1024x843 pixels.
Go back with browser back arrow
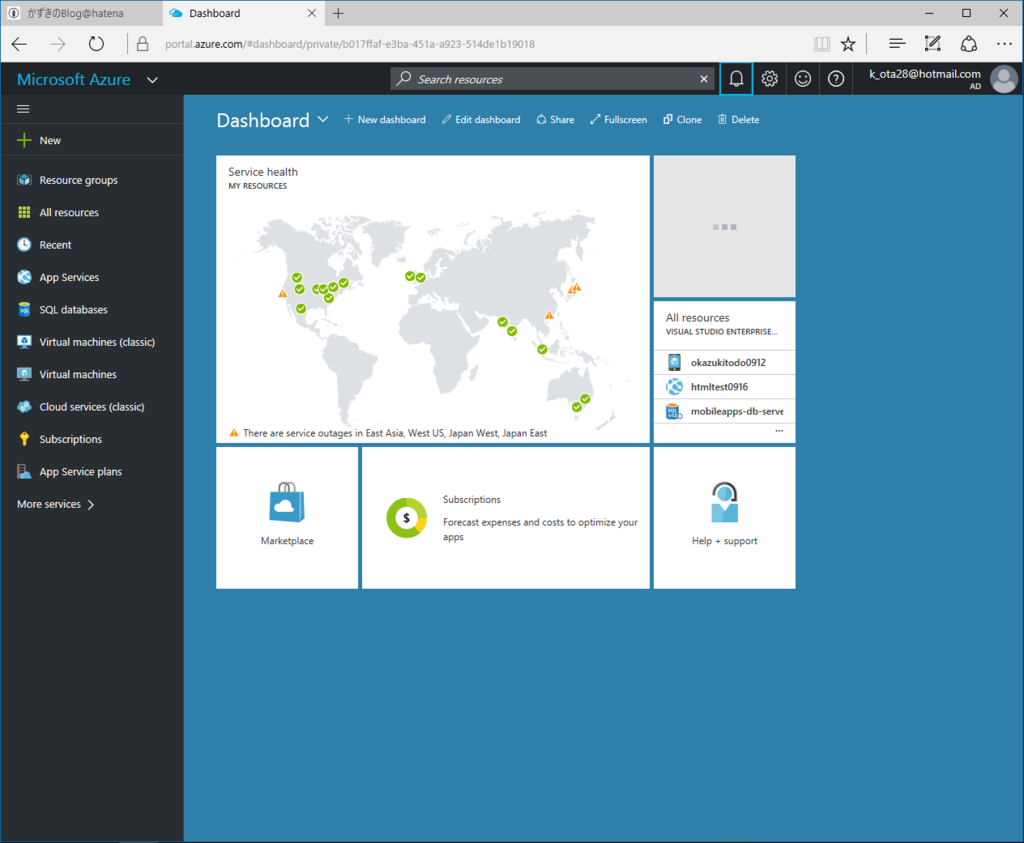tap(20, 44)
